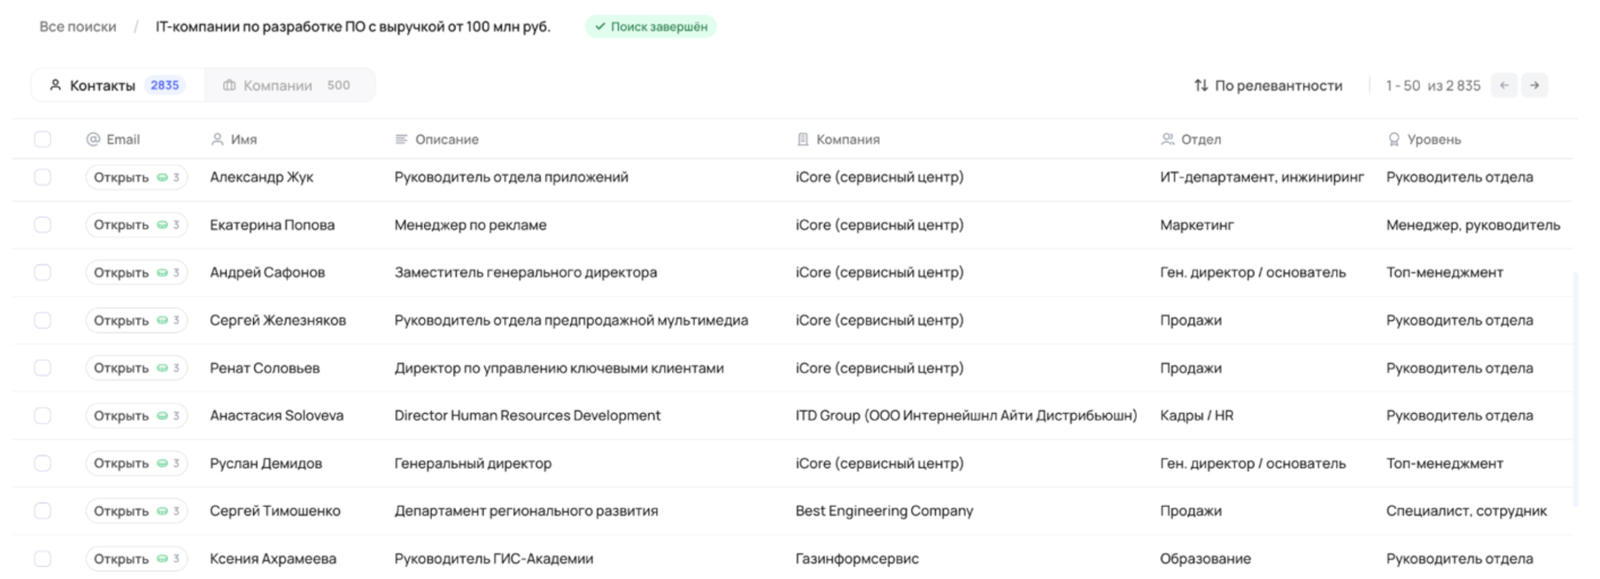This screenshot has width=1600, height=579.
Task: Click company name ITD Group
Action: pos(966,415)
